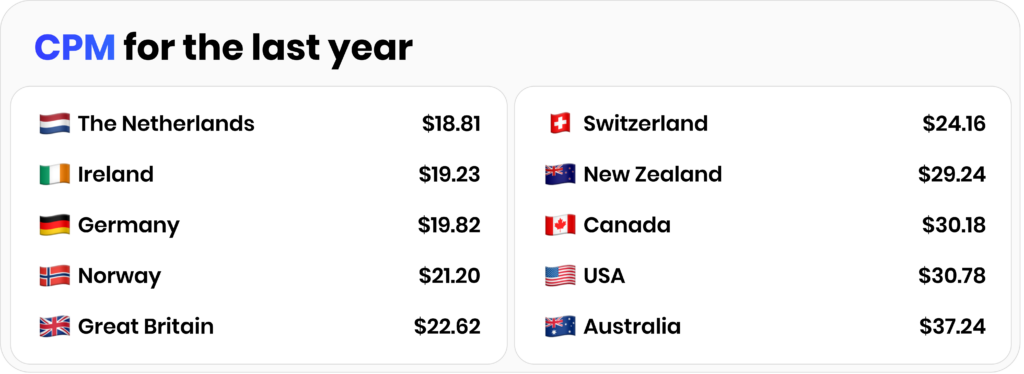1024x374 pixels.
Task: Click the Great Britain flag icon
Action: pyautogui.click(x=54, y=326)
